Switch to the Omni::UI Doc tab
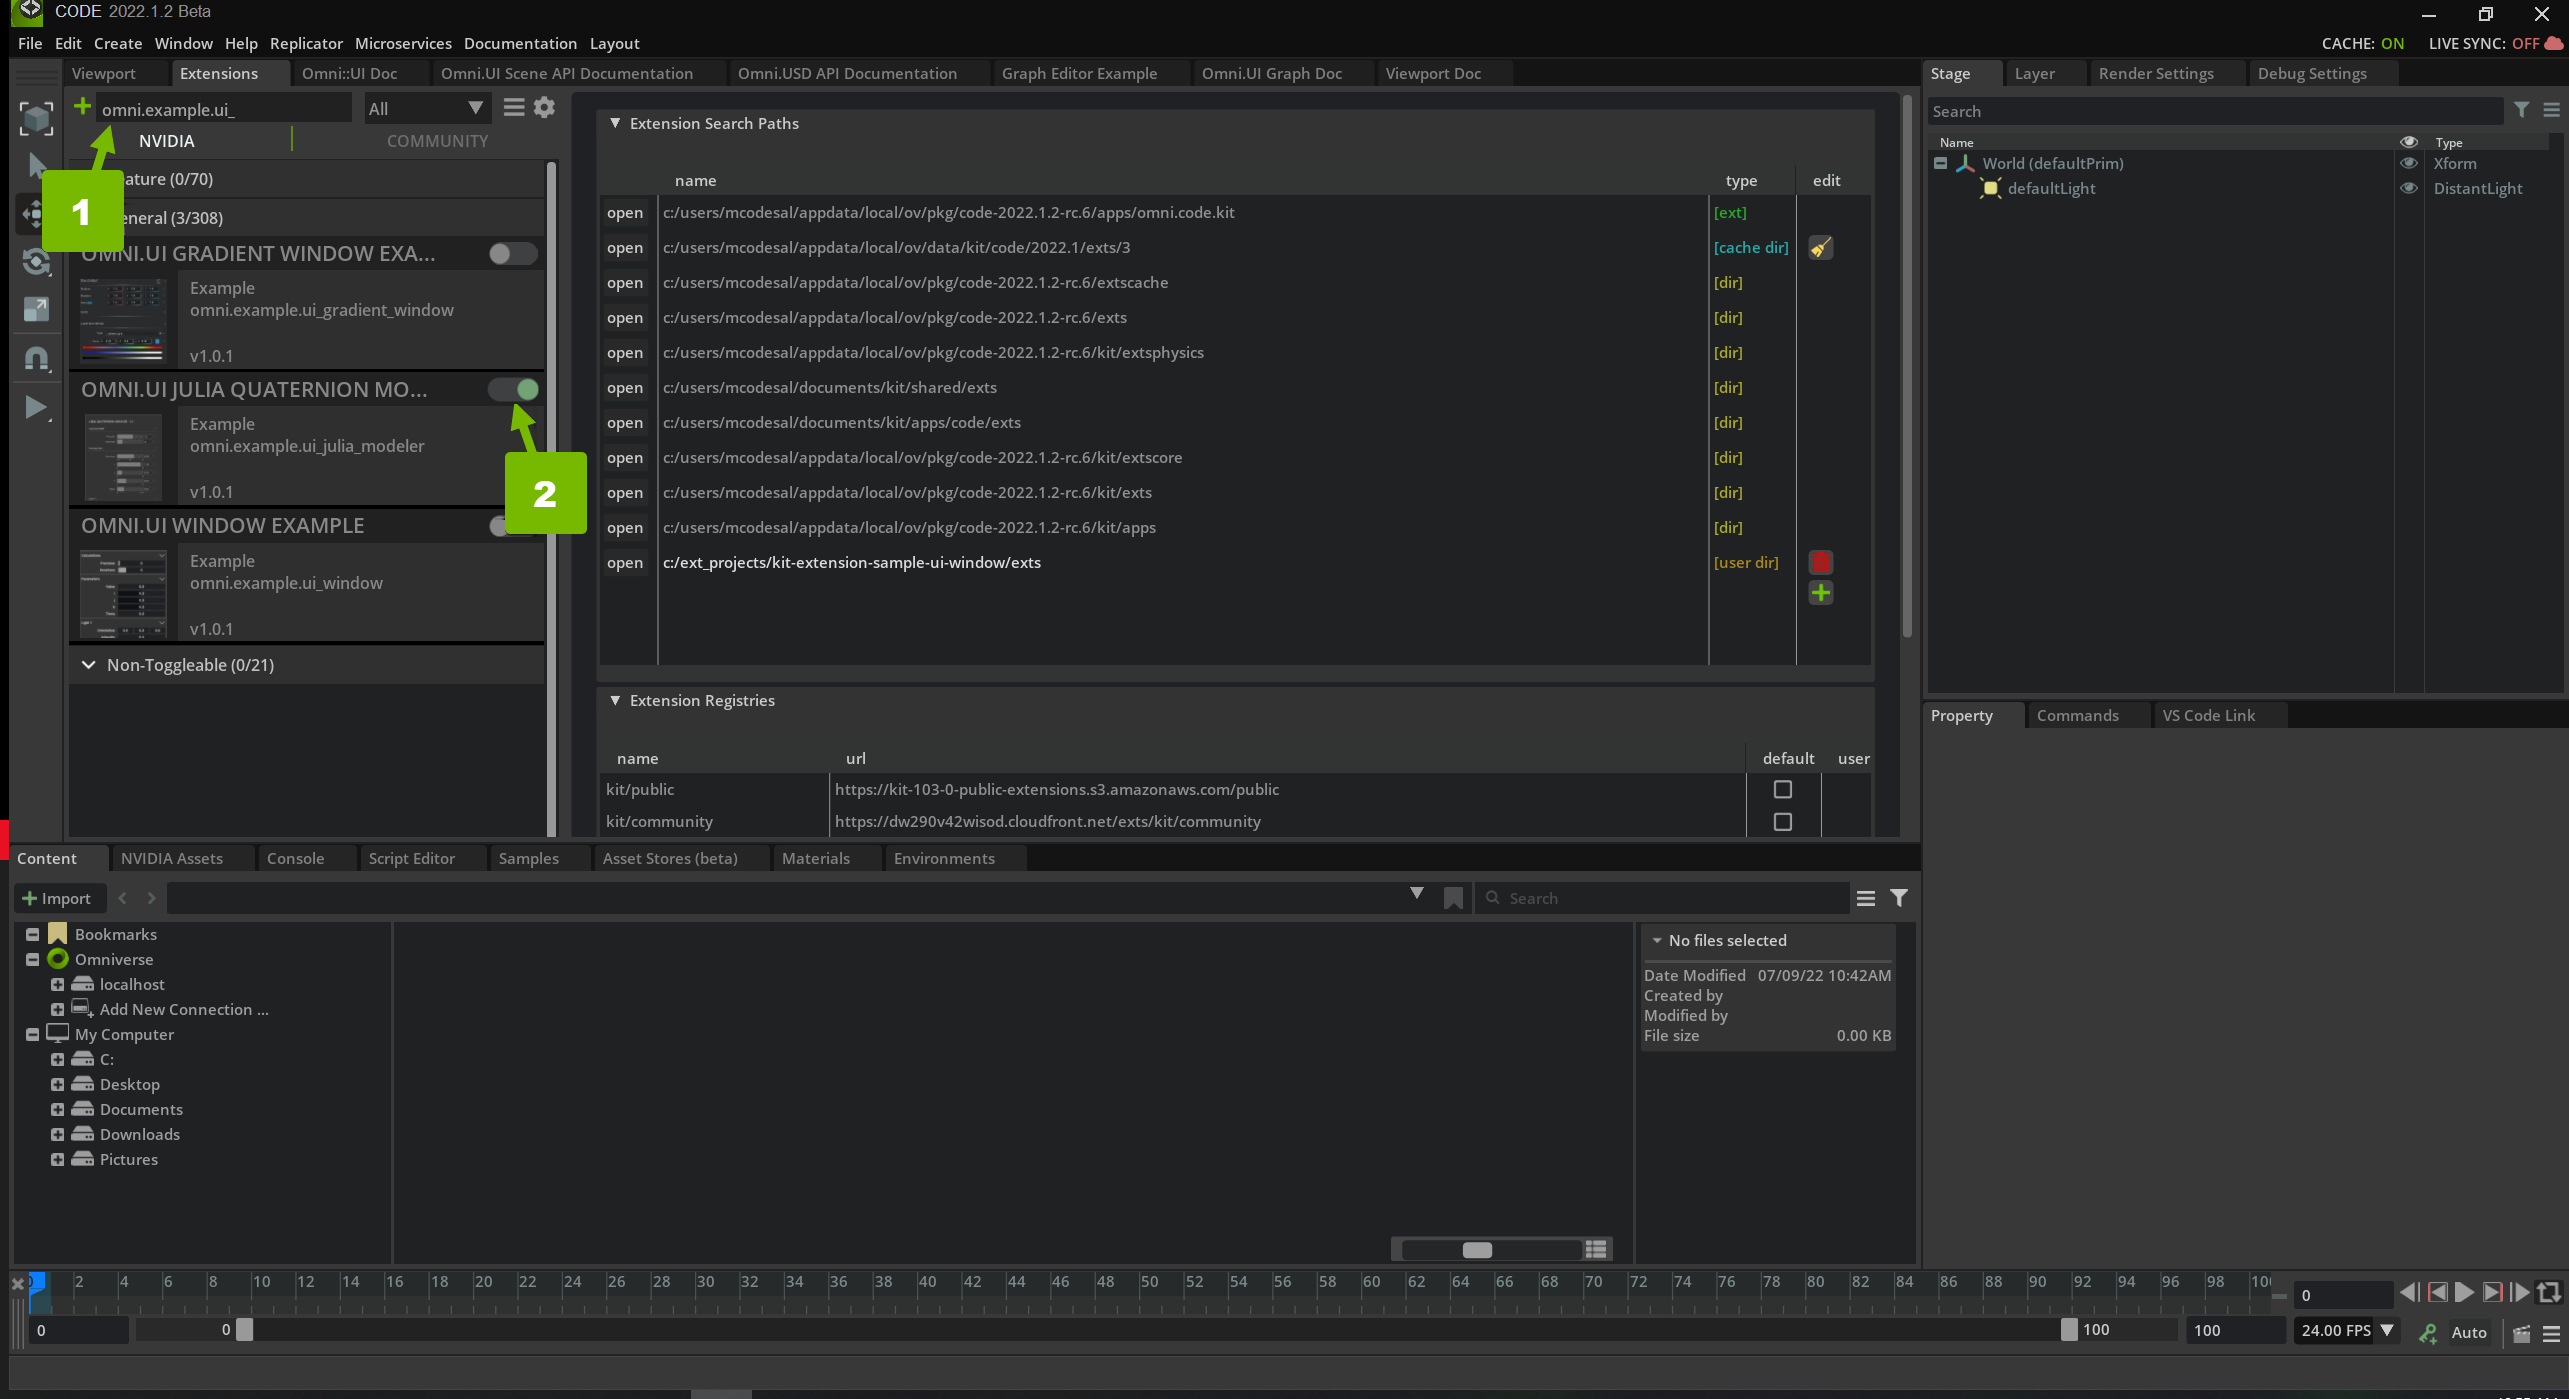The width and height of the screenshot is (2569, 1399). 349,73
